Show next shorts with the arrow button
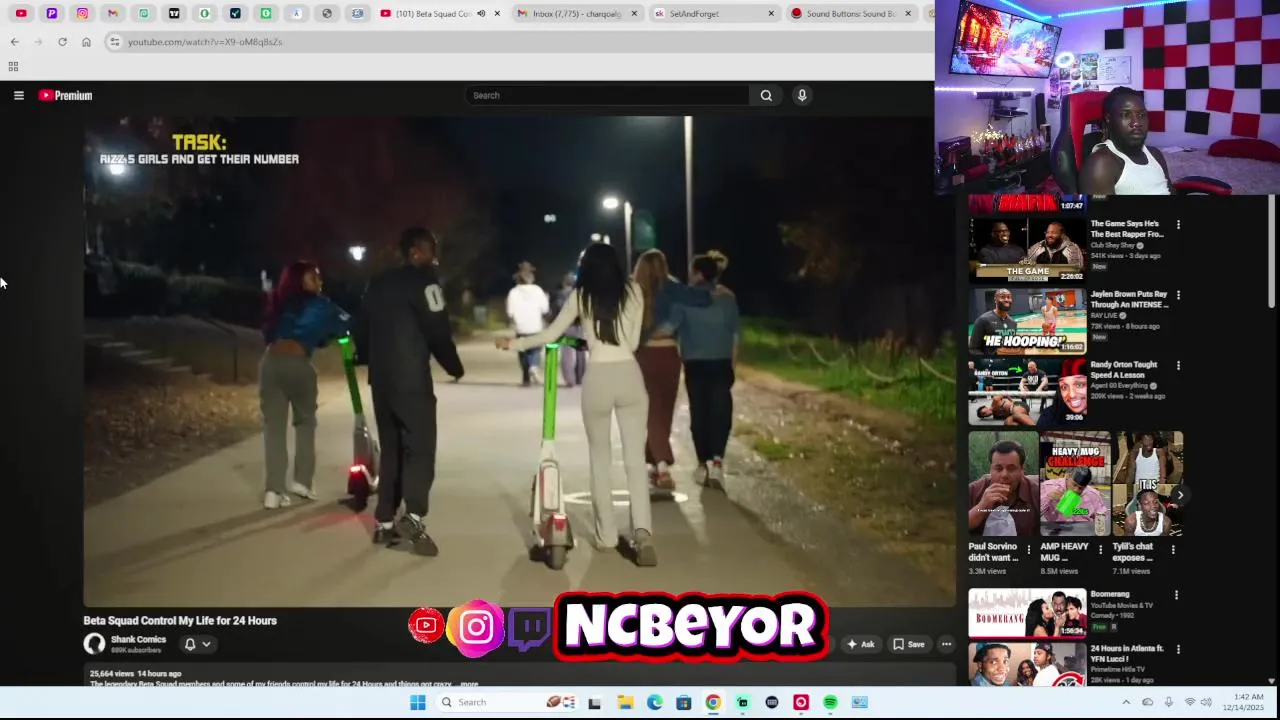 point(1180,495)
